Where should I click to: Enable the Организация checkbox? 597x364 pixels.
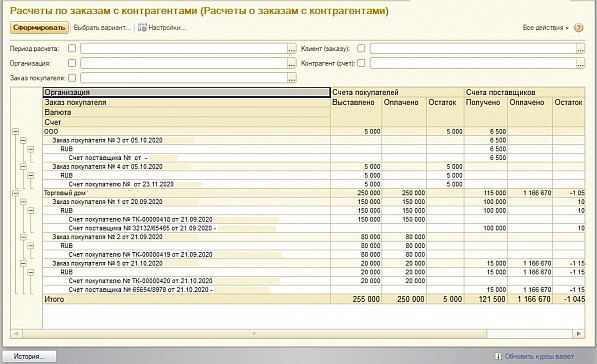point(72,63)
